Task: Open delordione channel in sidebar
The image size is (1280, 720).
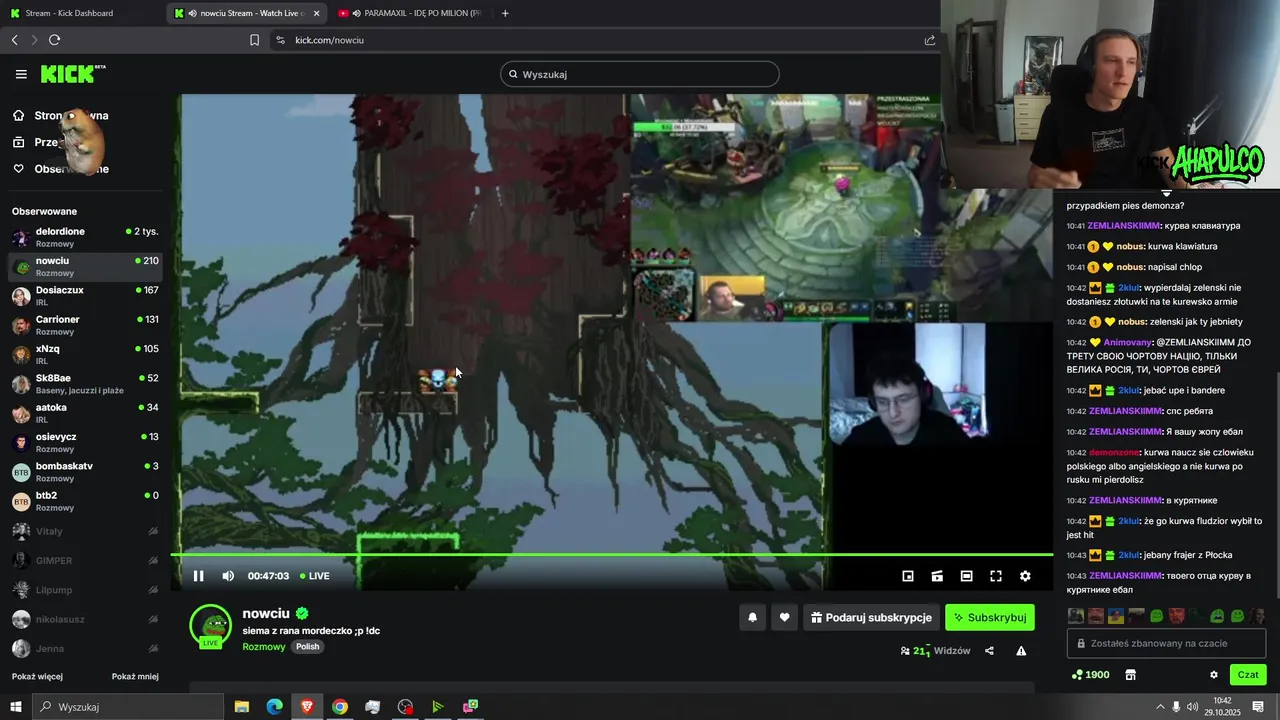Action: click(85, 237)
